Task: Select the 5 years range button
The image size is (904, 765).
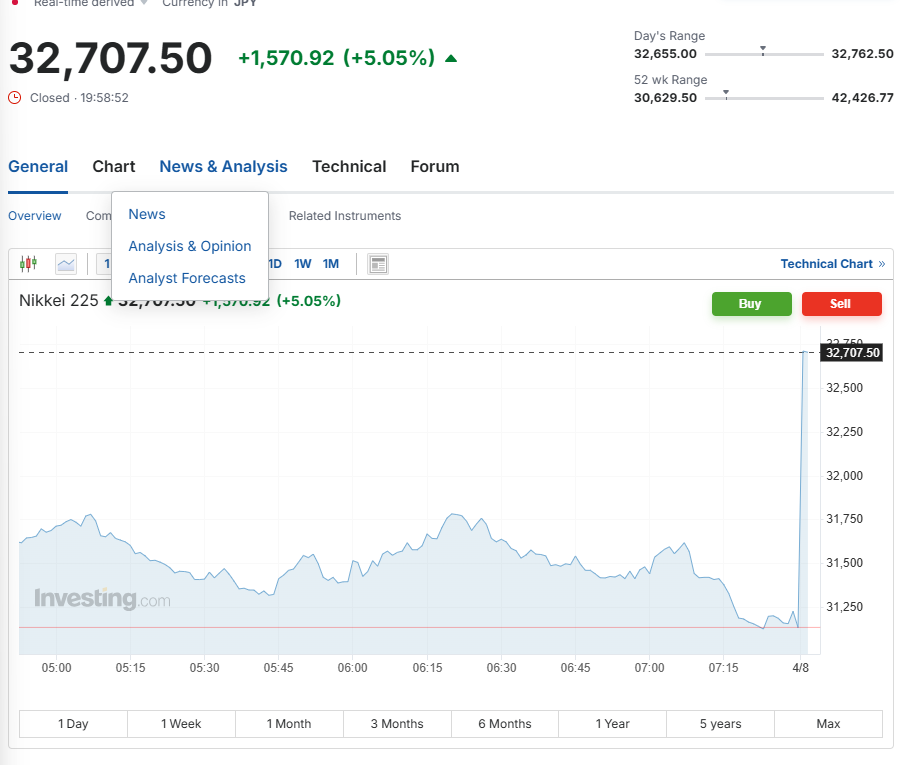Action: click(x=721, y=724)
